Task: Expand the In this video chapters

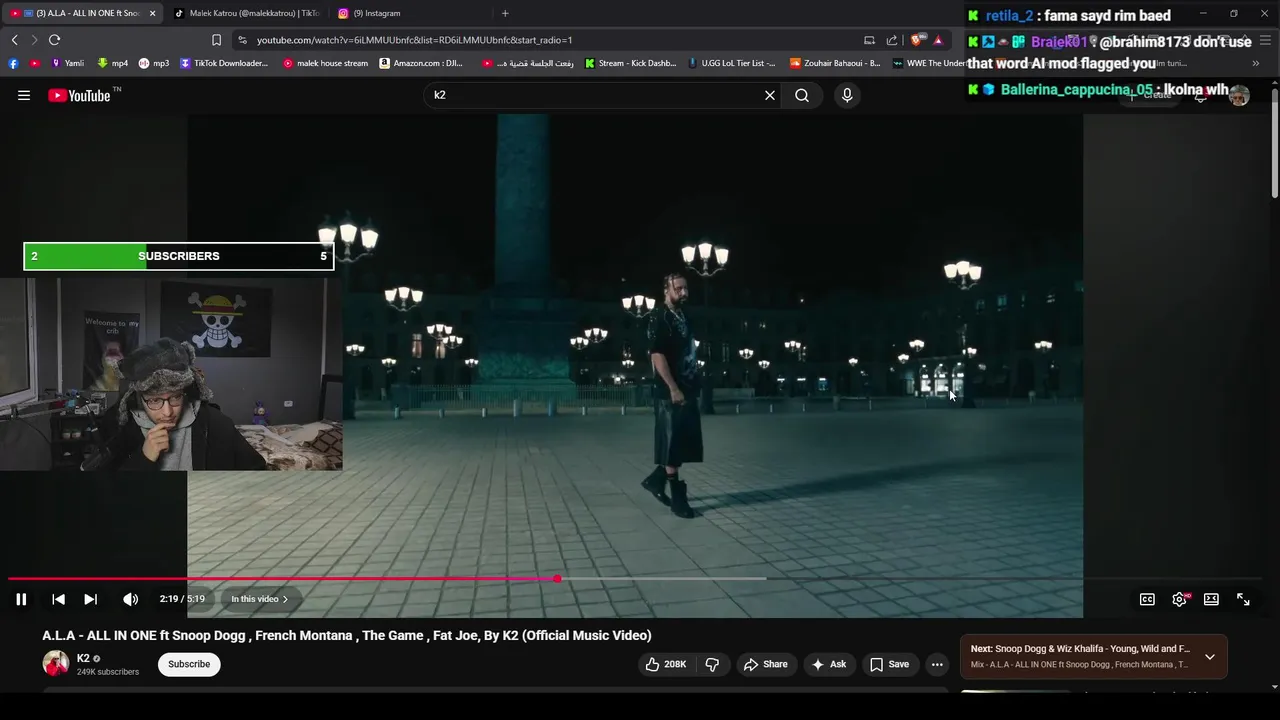Action: [x=259, y=599]
